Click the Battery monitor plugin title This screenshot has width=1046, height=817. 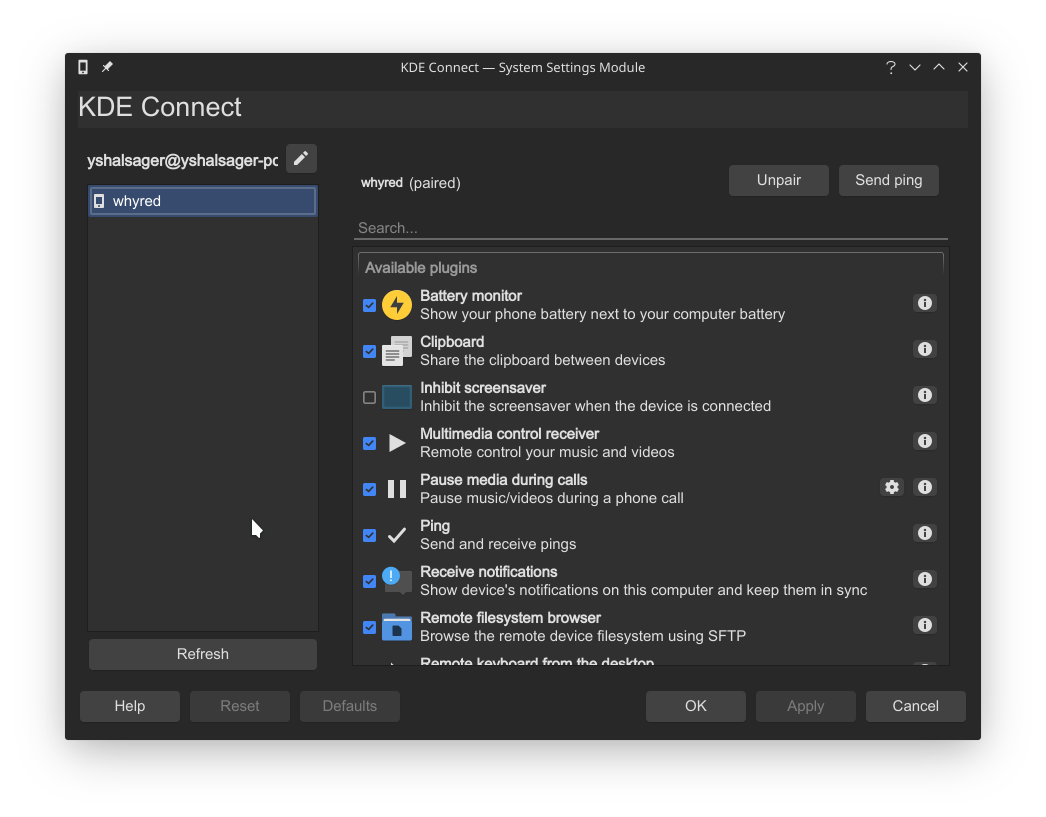471,296
